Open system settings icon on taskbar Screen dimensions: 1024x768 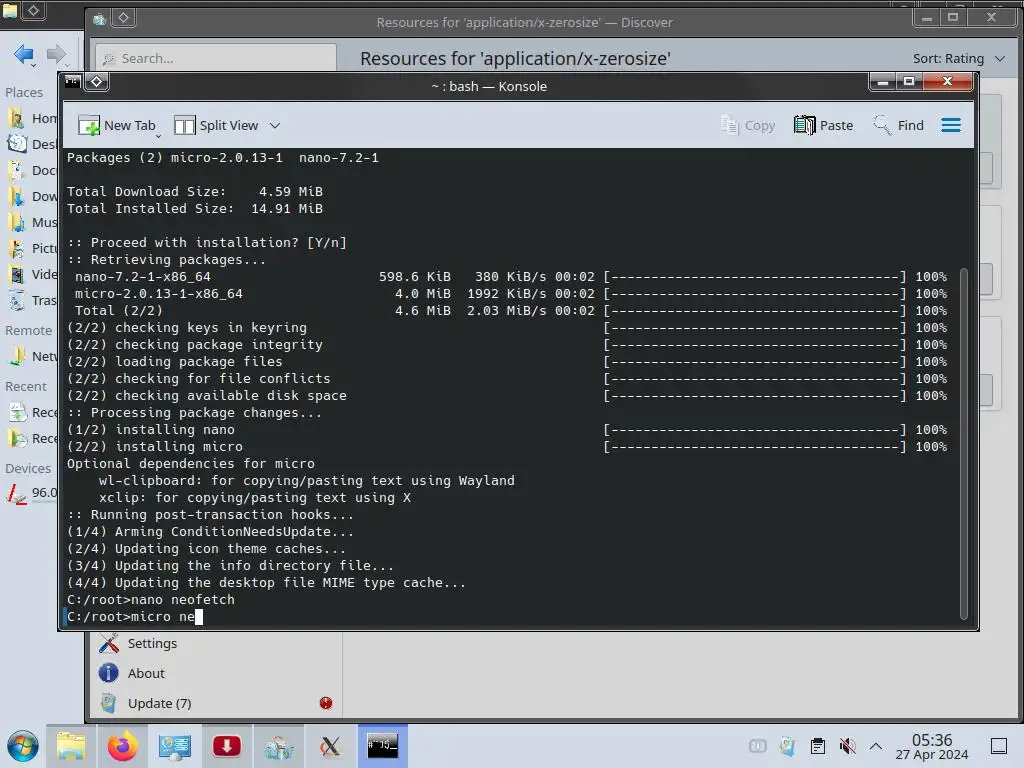pyautogui.click(x=174, y=746)
